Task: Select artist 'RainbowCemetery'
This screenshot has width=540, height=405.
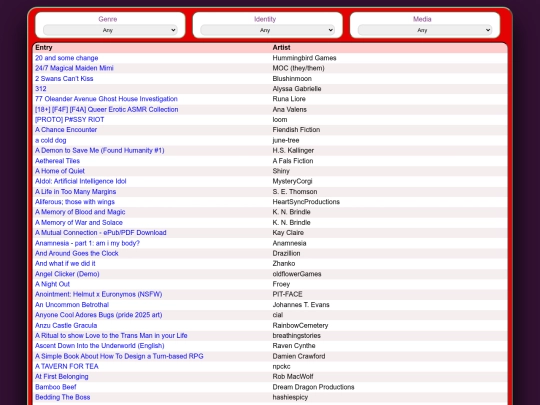Action: tap(300, 325)
